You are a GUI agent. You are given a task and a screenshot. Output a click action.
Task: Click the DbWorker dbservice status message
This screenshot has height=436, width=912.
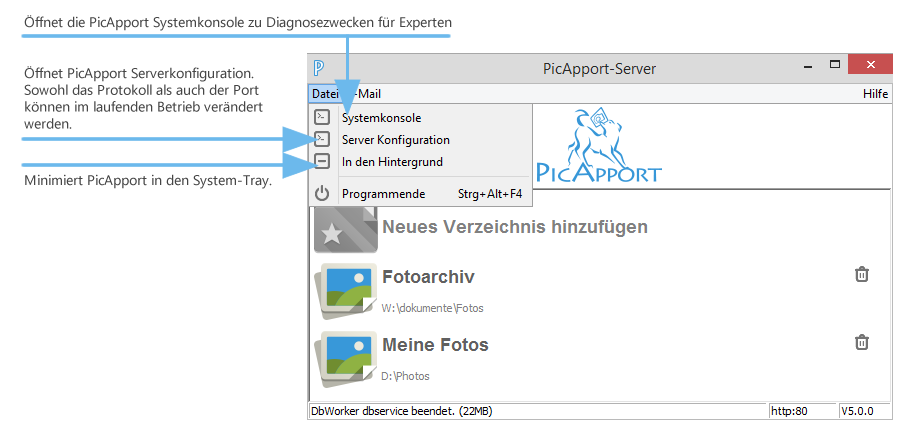point(401,411)
